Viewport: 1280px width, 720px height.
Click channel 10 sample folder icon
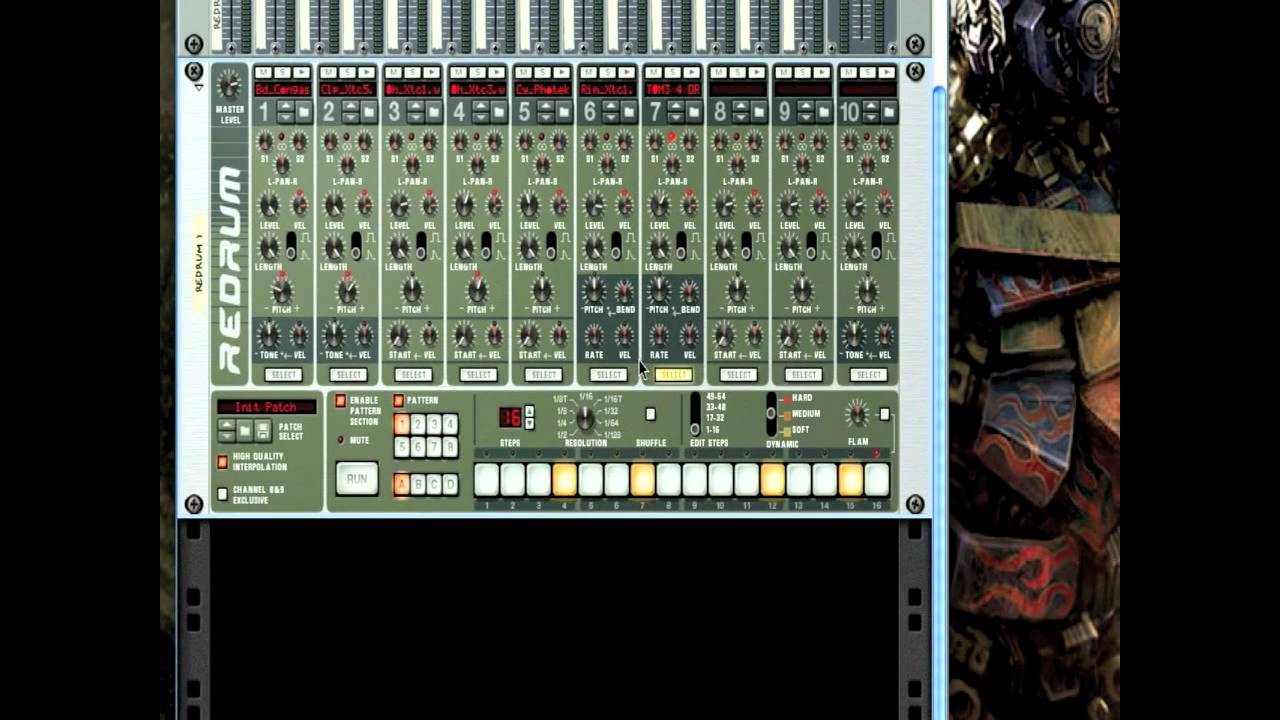pos(889,112)
